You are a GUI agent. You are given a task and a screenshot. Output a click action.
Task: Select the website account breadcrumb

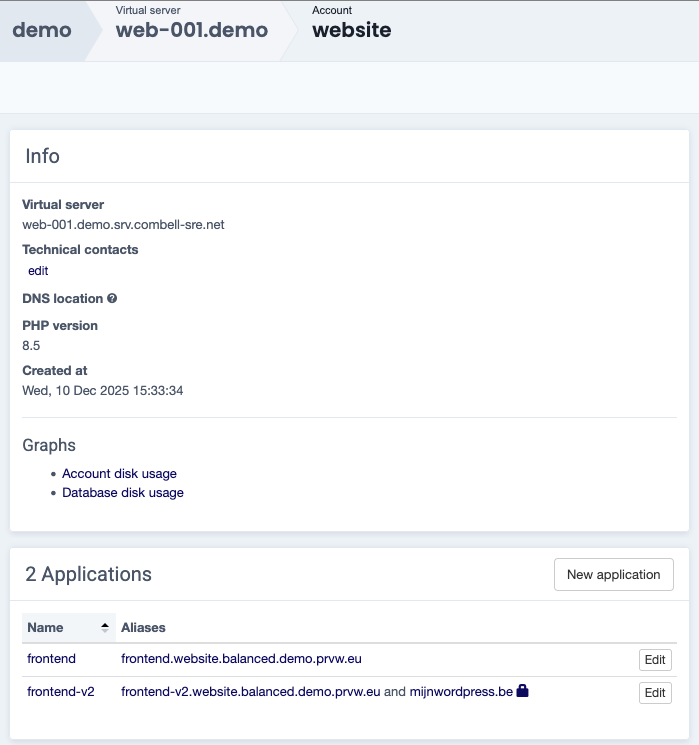[x=351, y=30]
